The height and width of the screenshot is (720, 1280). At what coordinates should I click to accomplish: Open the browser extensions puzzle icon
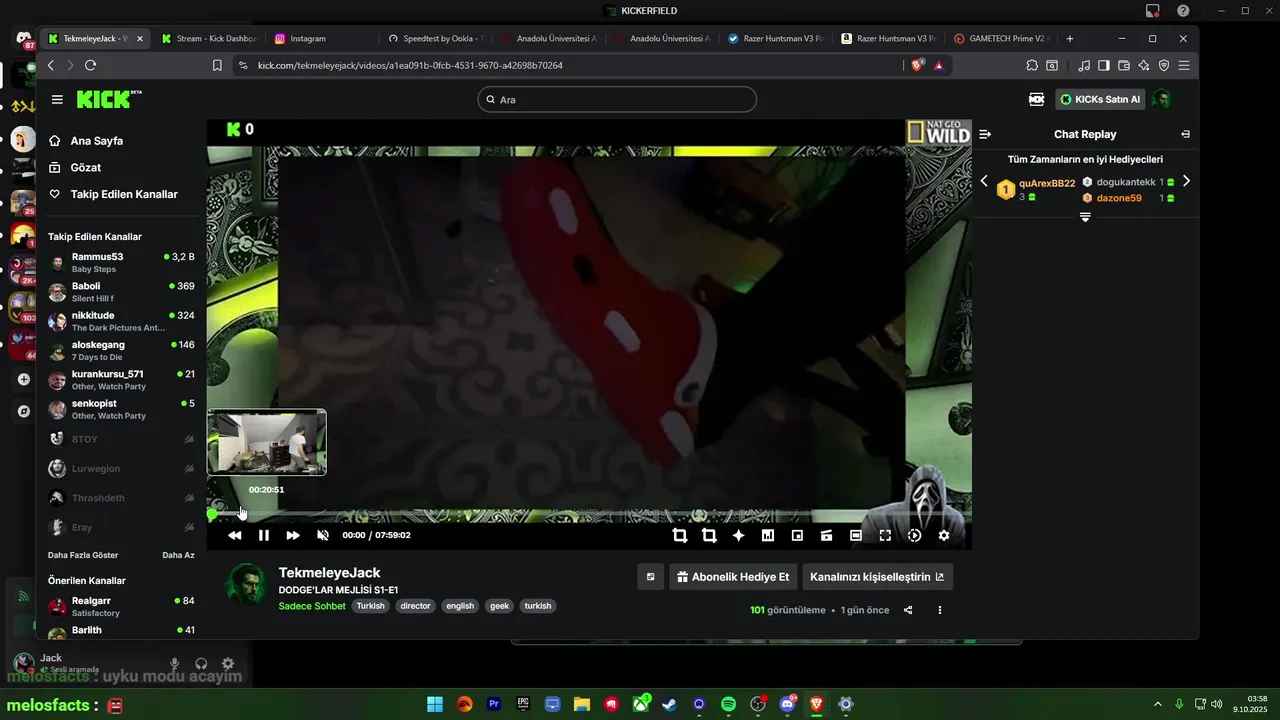tap(1032, 65)
